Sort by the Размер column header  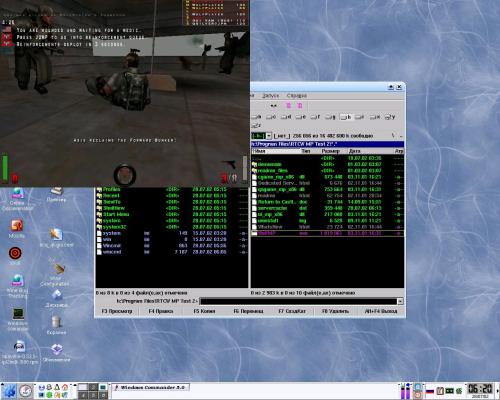[x=331, y=151]
